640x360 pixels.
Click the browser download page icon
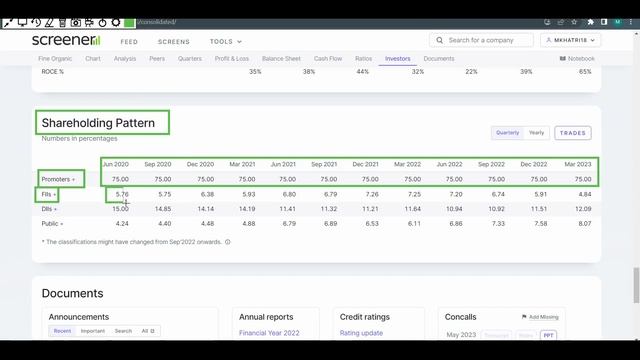[547, 22]
